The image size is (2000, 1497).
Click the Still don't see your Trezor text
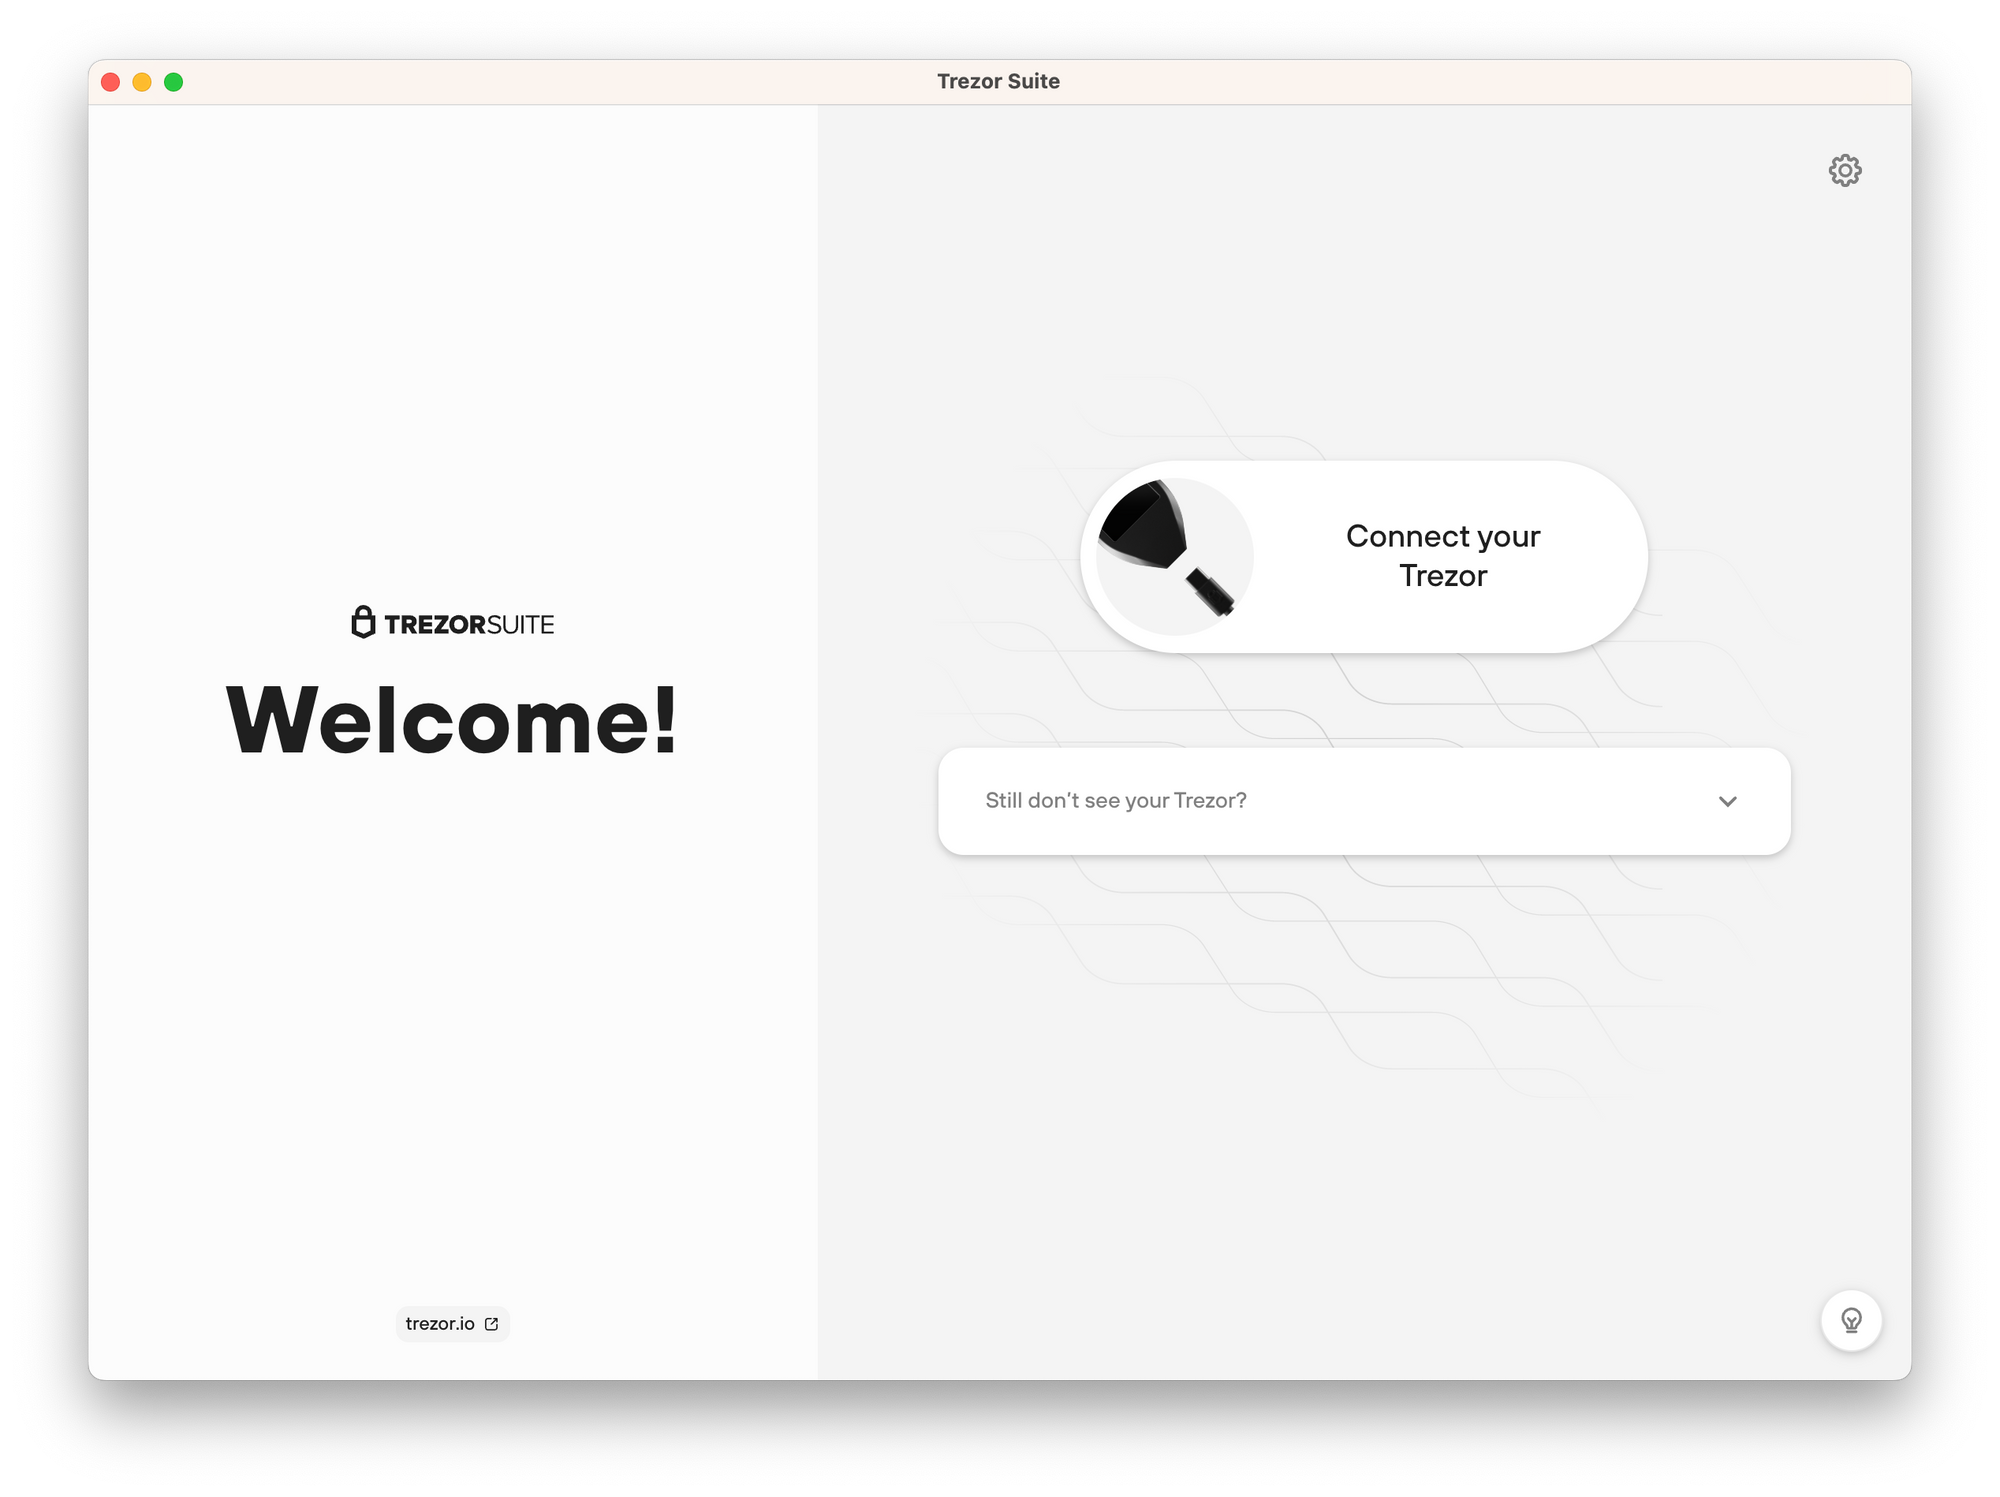(1114, 800)
